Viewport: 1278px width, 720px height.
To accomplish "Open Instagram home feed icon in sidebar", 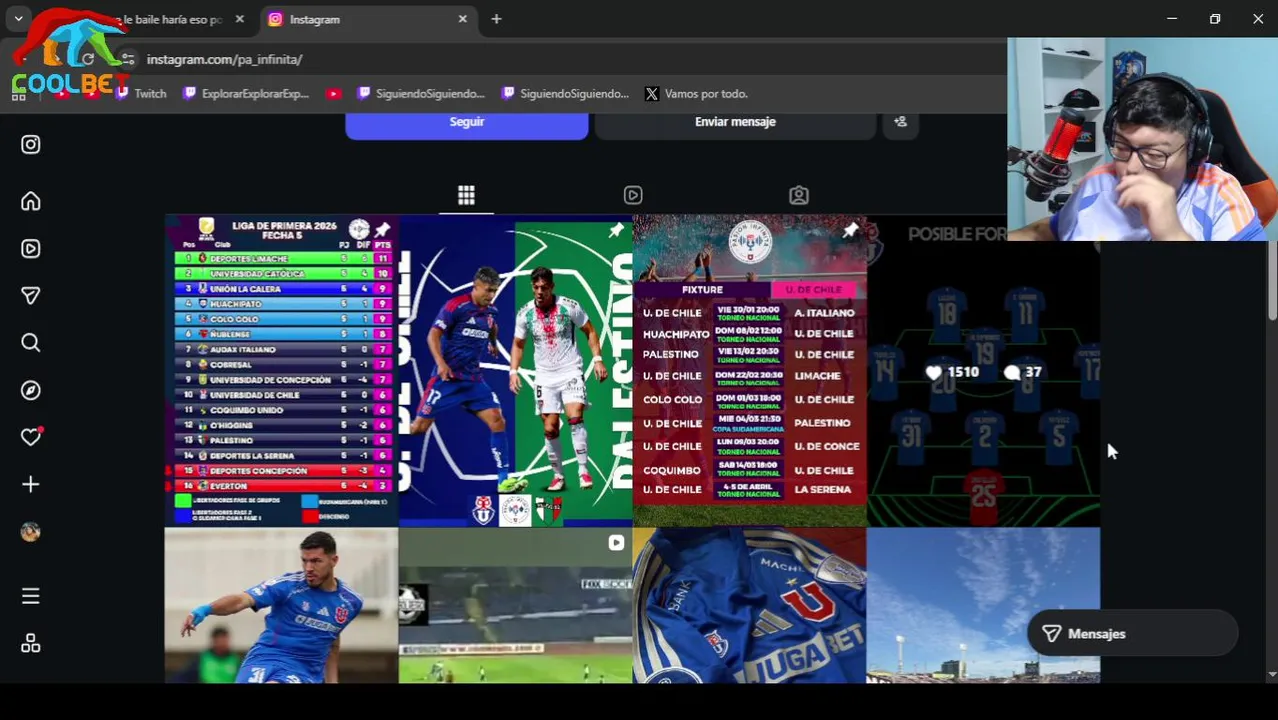I will click(31, 201).
